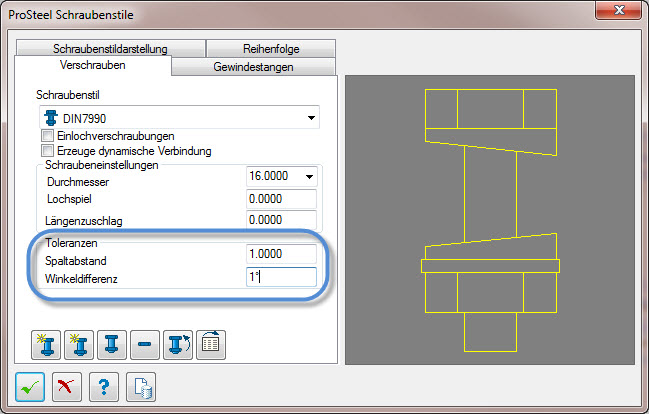This screenshot has height=414, width=649.
Task: Click the table with arrow icon
Action: pos(211,344)
